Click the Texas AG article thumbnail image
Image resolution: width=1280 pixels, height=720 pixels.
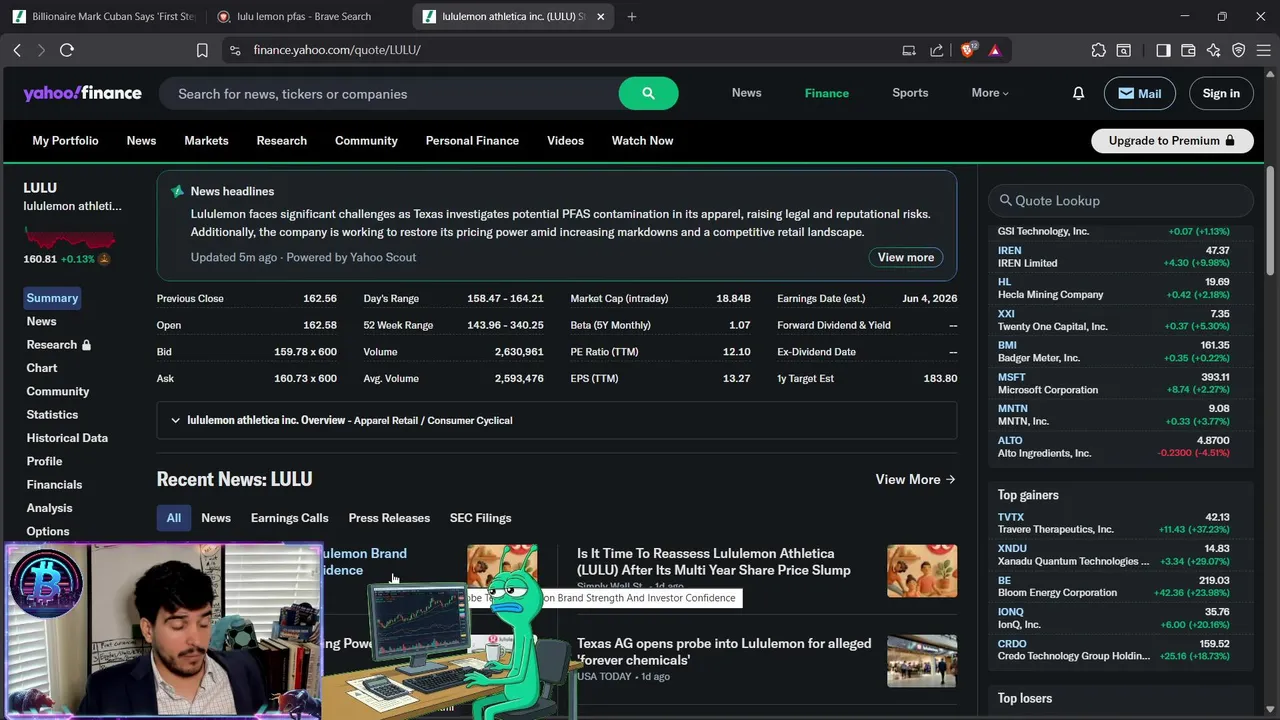click(x=922, y=661)
